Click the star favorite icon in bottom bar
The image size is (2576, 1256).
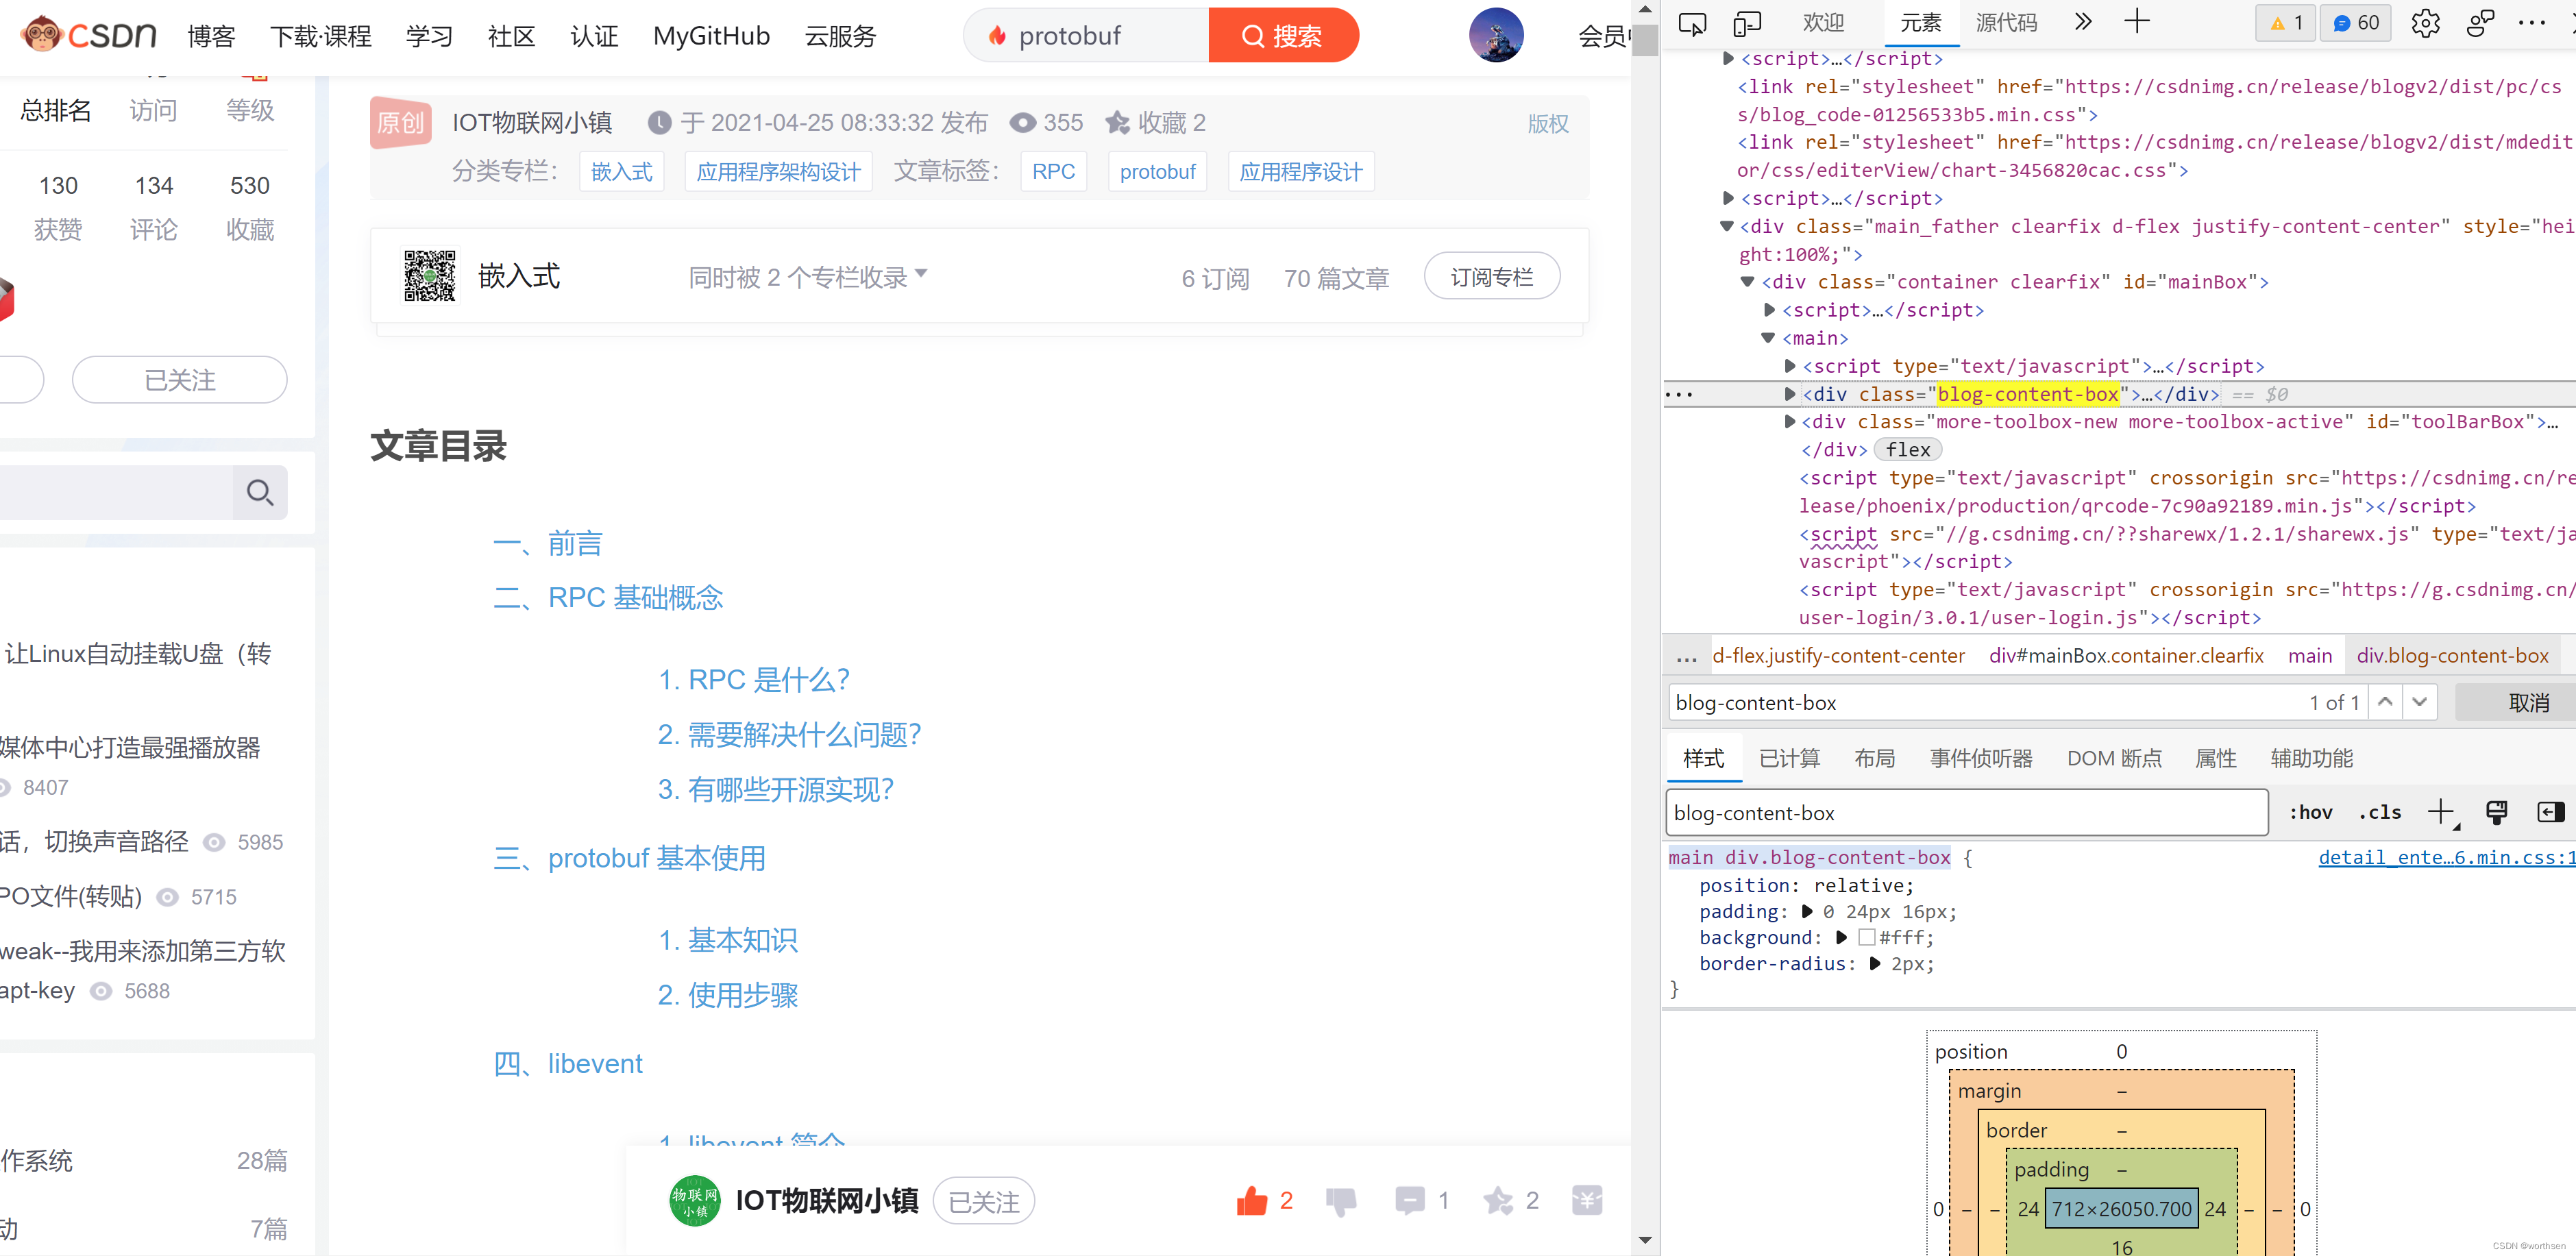click(x=1498, y=1200)
